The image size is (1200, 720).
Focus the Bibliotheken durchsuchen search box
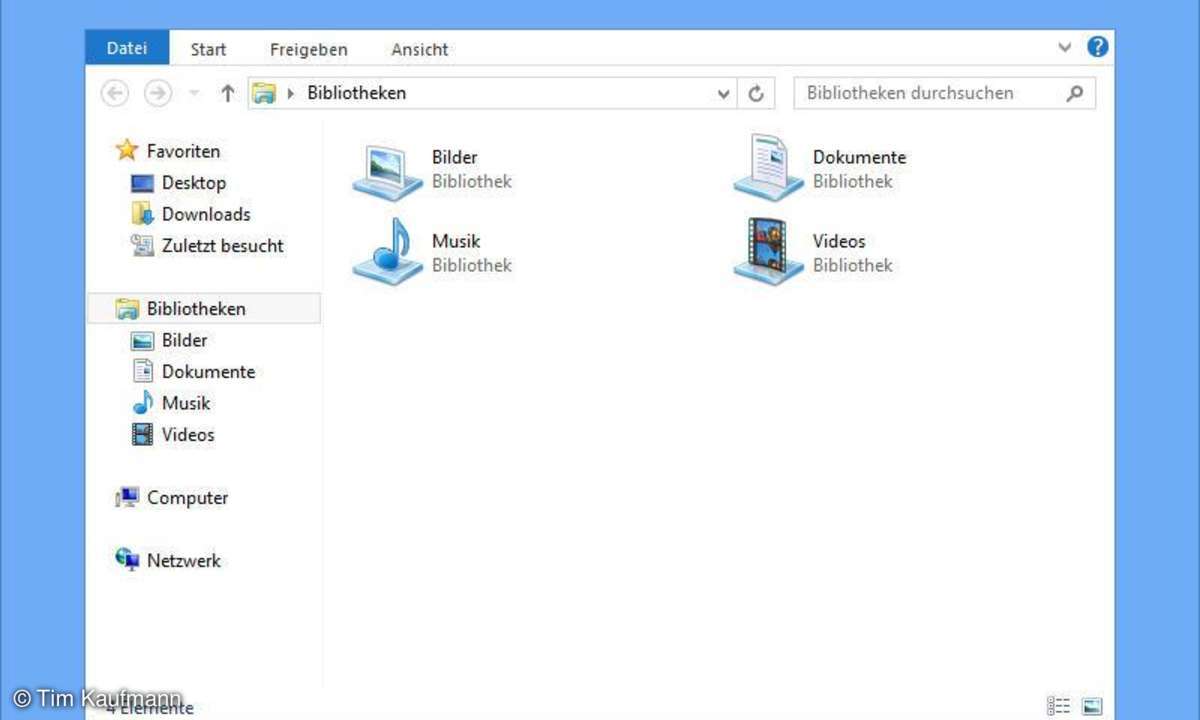944,93
